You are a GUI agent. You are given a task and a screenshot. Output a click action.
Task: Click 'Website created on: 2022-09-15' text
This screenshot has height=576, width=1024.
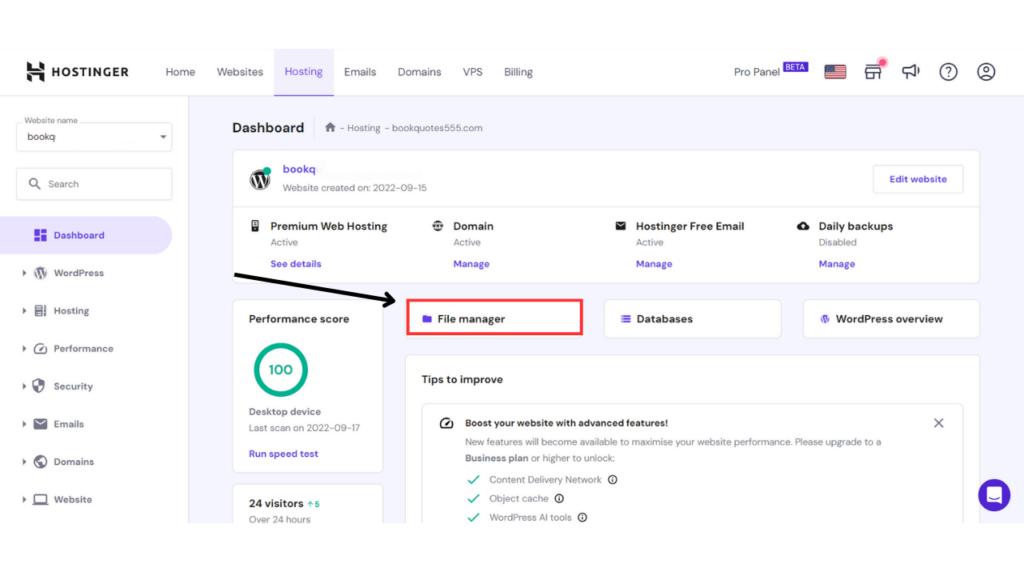coord(355,188)
